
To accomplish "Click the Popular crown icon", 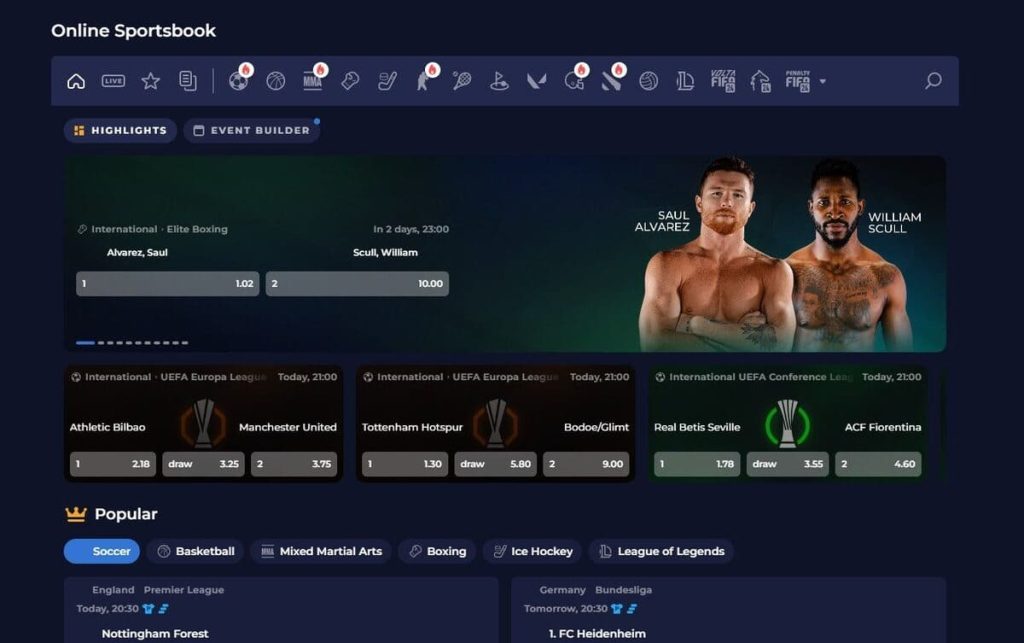I will tap(76, 514).
